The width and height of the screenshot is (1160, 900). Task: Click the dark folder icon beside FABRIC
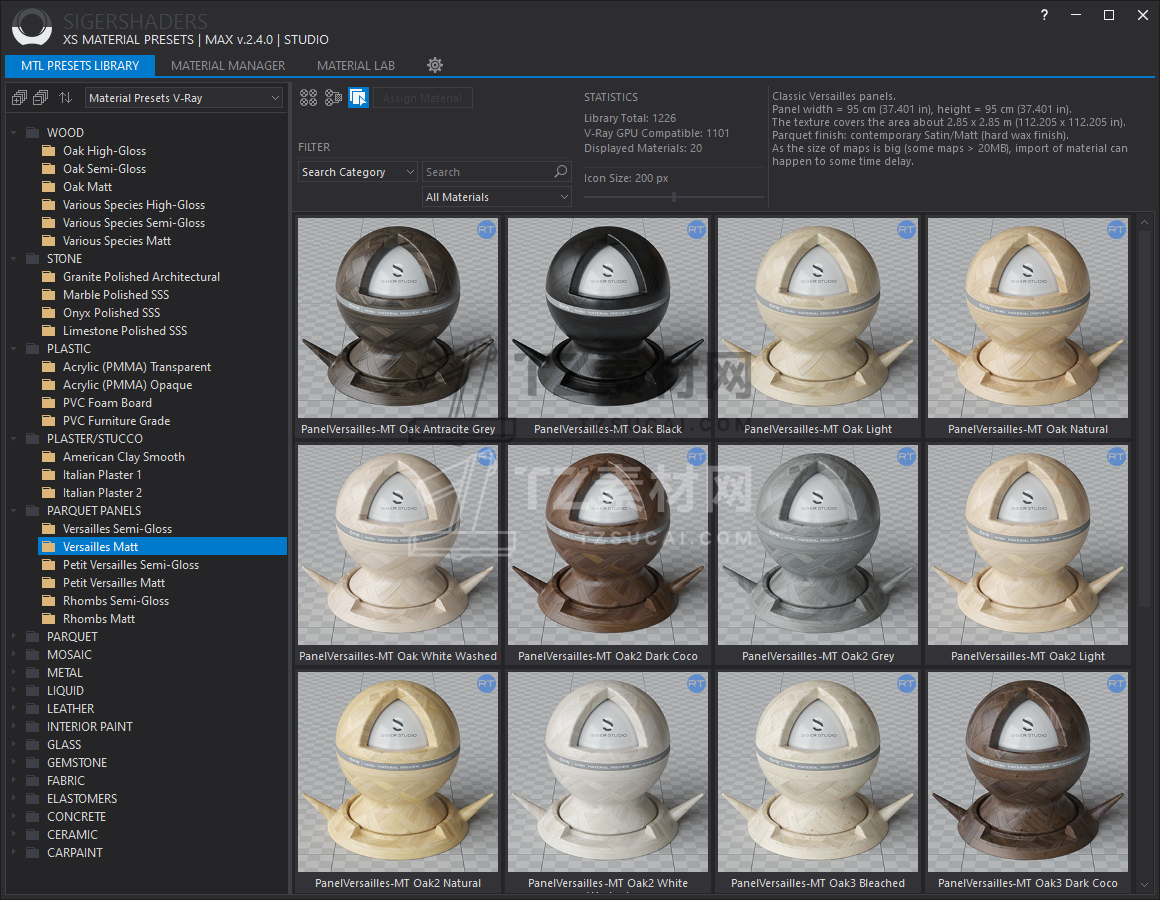(x=33, y=781)
